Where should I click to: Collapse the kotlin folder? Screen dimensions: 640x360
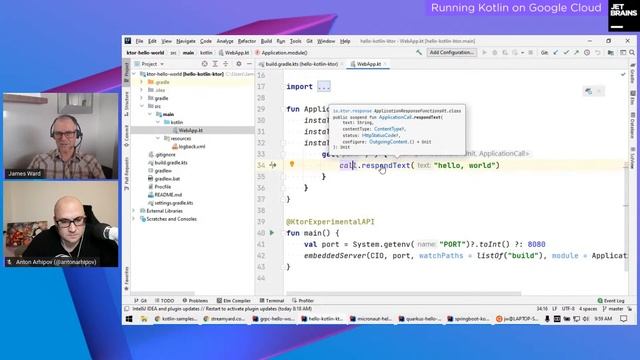tap(158, 122)
